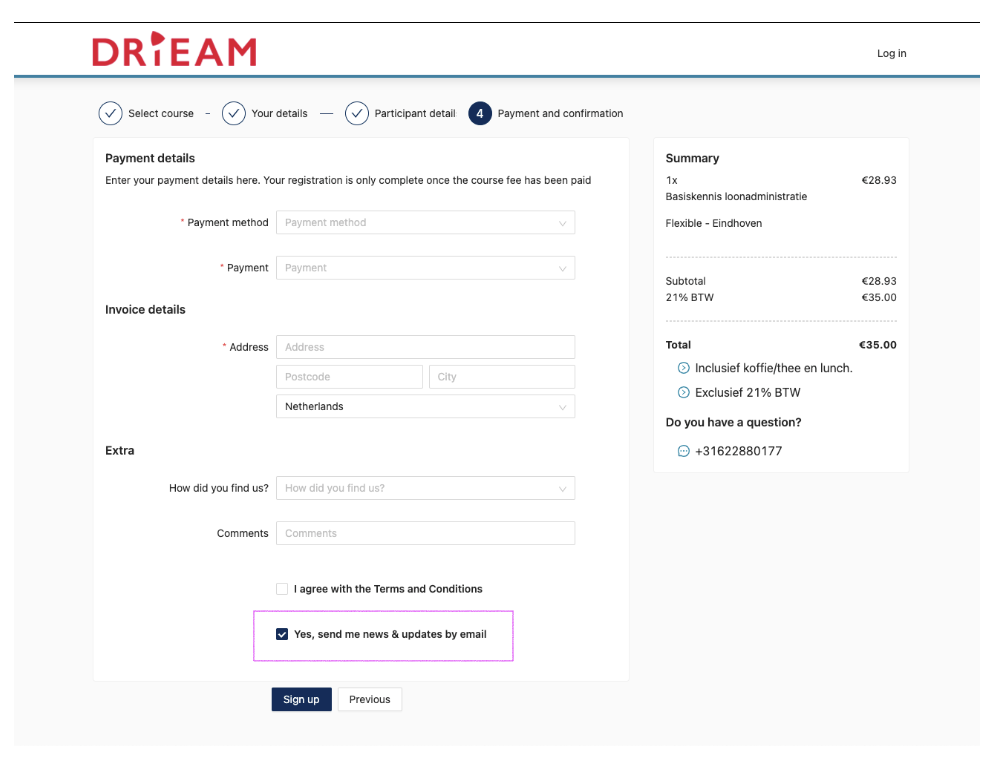Open the Payment method dropdown
The width and height of the screenshot is (1004, 764).
pos(425,222)
